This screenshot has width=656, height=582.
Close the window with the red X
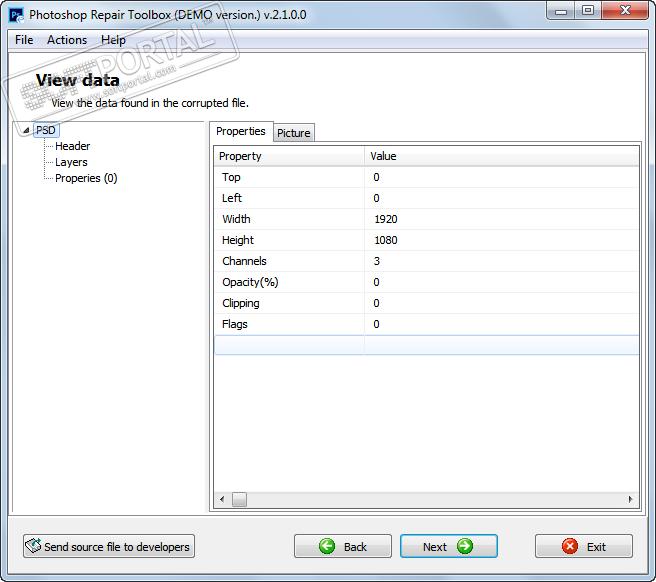625,11
